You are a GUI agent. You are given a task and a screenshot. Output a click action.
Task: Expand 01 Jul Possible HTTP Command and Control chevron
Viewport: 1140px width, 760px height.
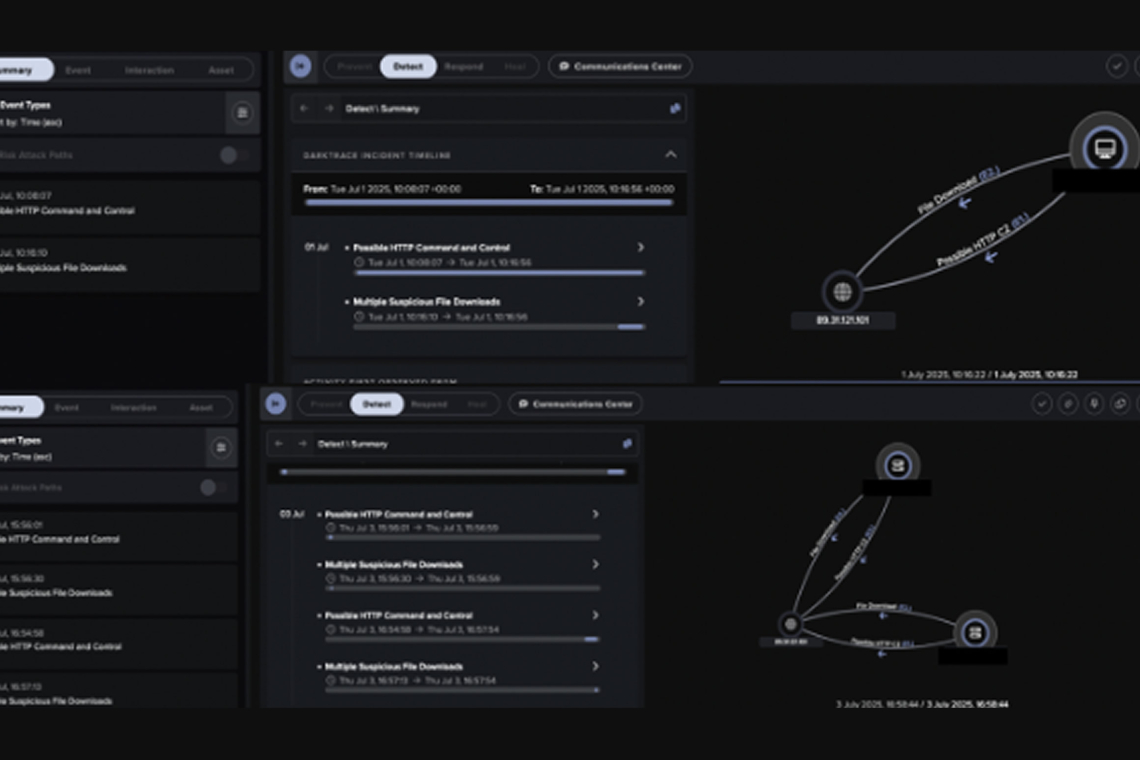pyautogui.click(x=641, y=247)
